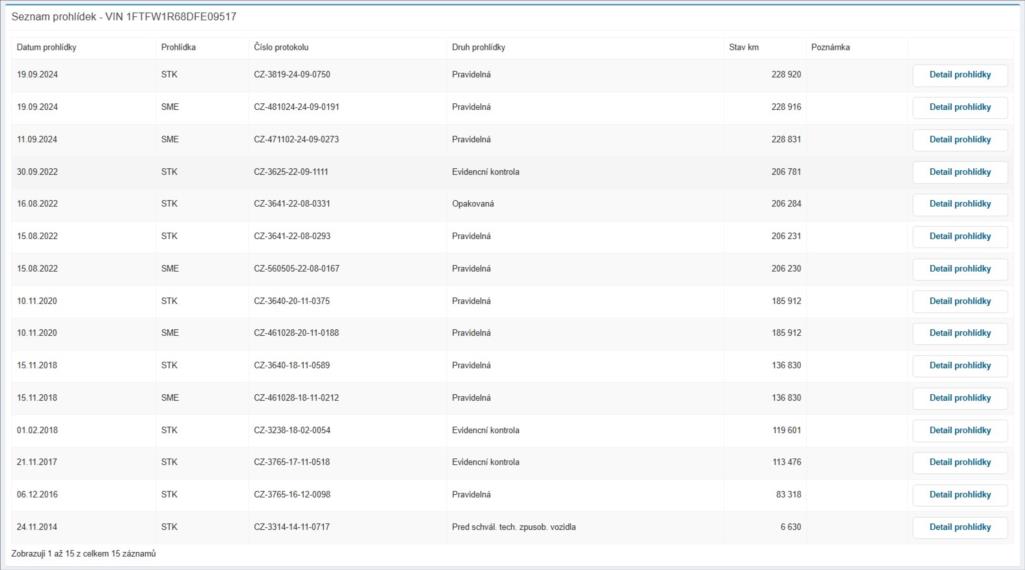Image resolution: width=1025 pixels, height=570 pixels.
Task: Open Detail prohlídky for 06.12.2016 inspection
Action: 959,495
